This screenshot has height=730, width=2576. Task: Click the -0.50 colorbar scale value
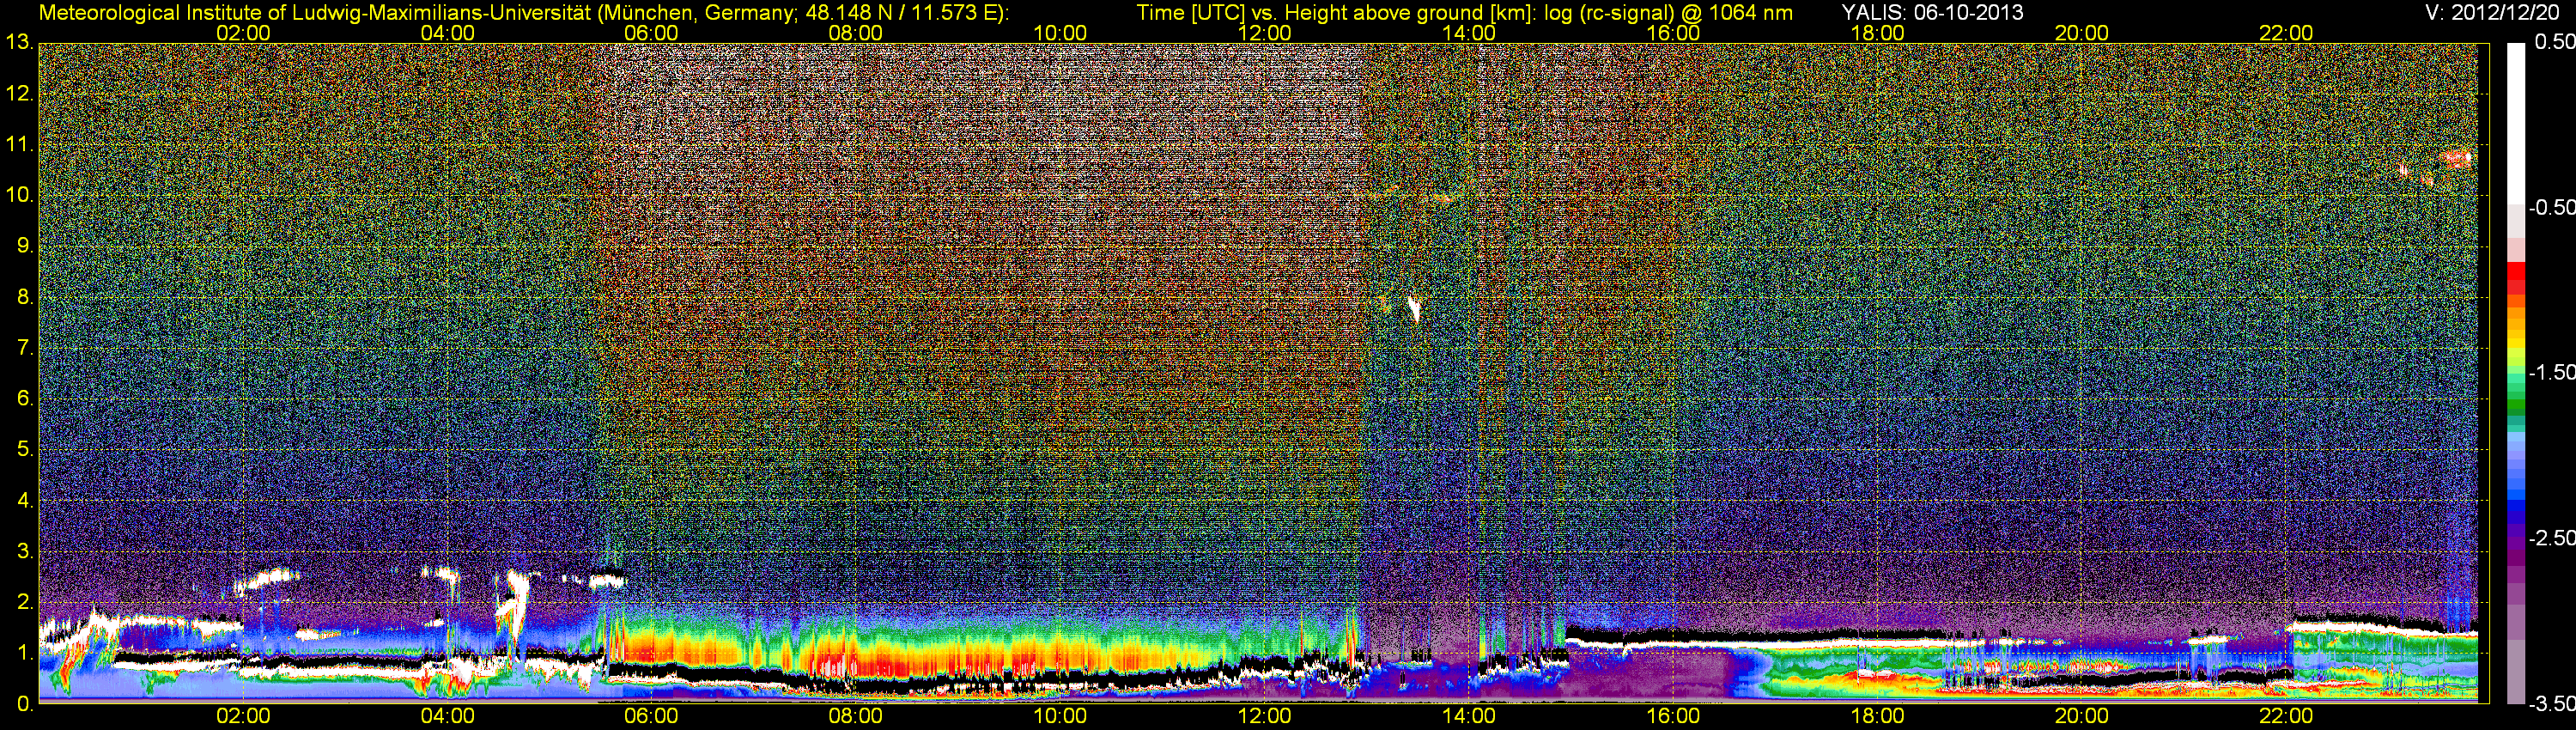(2552, 207)
